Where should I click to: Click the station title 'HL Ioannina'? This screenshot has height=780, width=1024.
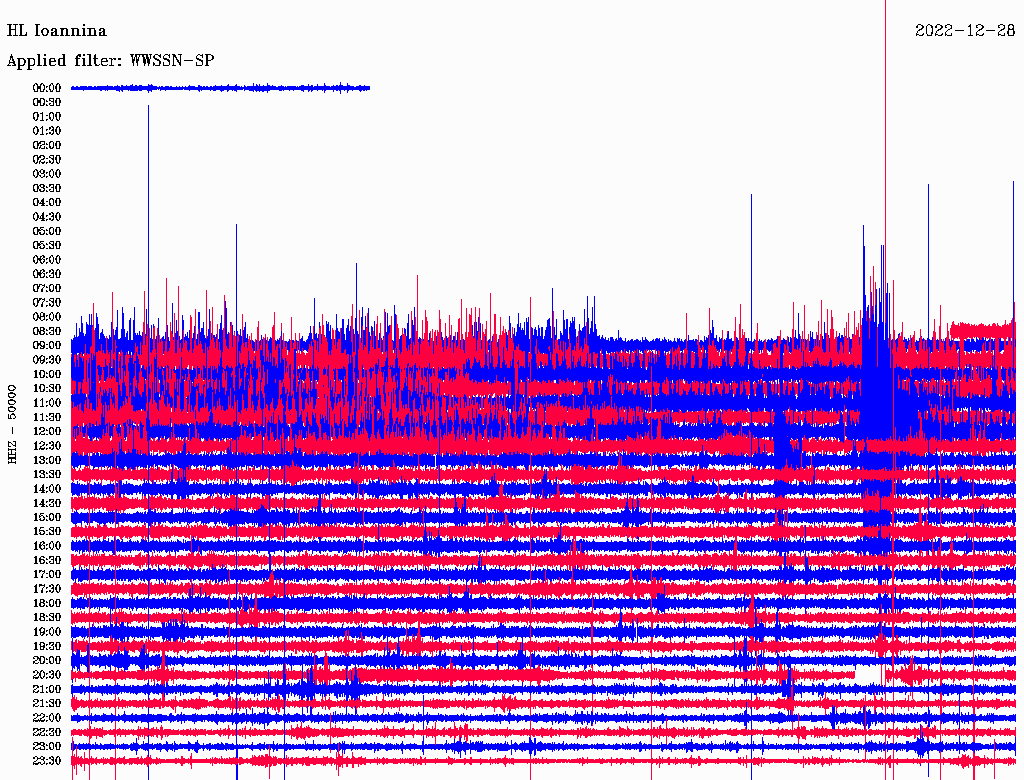click(57, 31)
